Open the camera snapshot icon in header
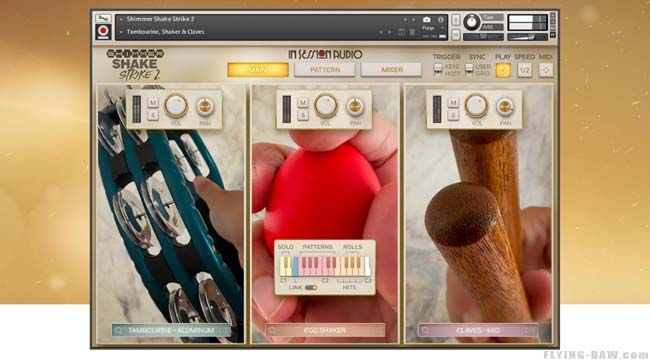Screen dimensions: 650x360 point(427,19)
